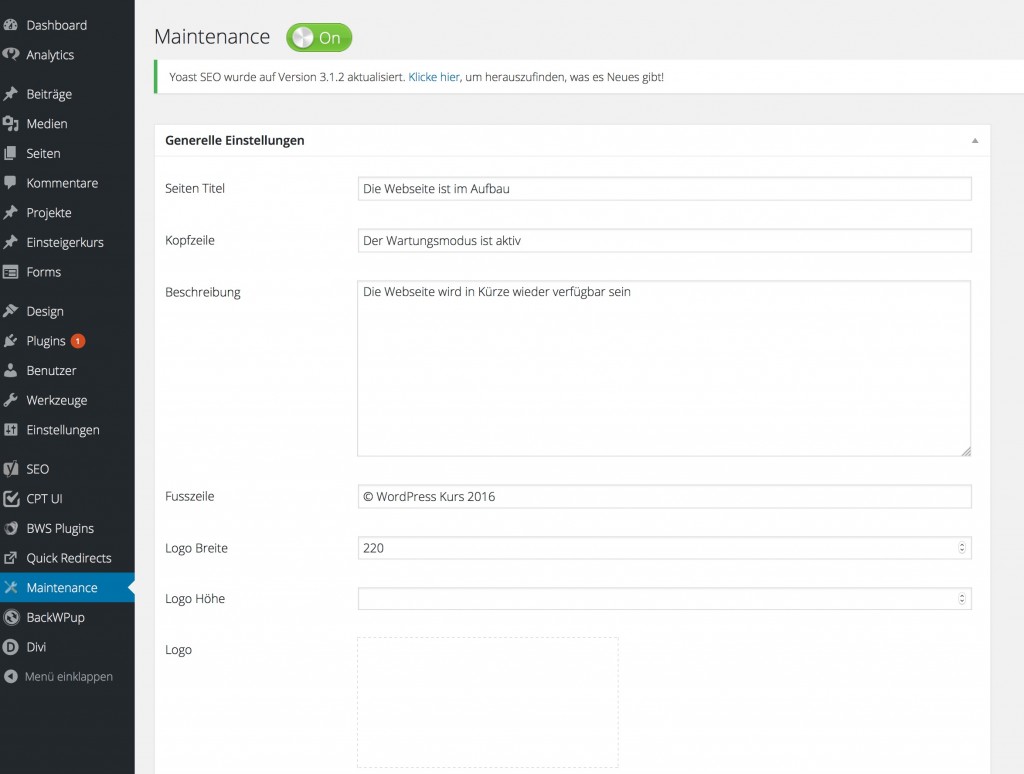Select Beiträge in the sidebar
Viewport: 1024px width, 774px height.
pyautogui.click(x=50, y=94)
